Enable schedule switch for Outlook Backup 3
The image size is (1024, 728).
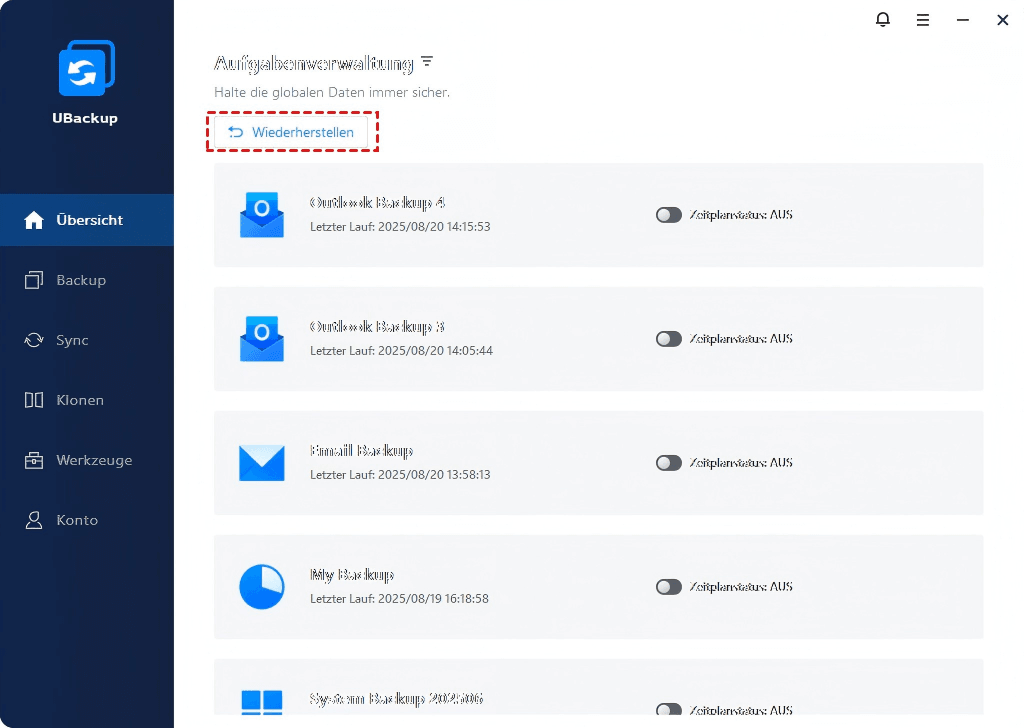[668, 339]
